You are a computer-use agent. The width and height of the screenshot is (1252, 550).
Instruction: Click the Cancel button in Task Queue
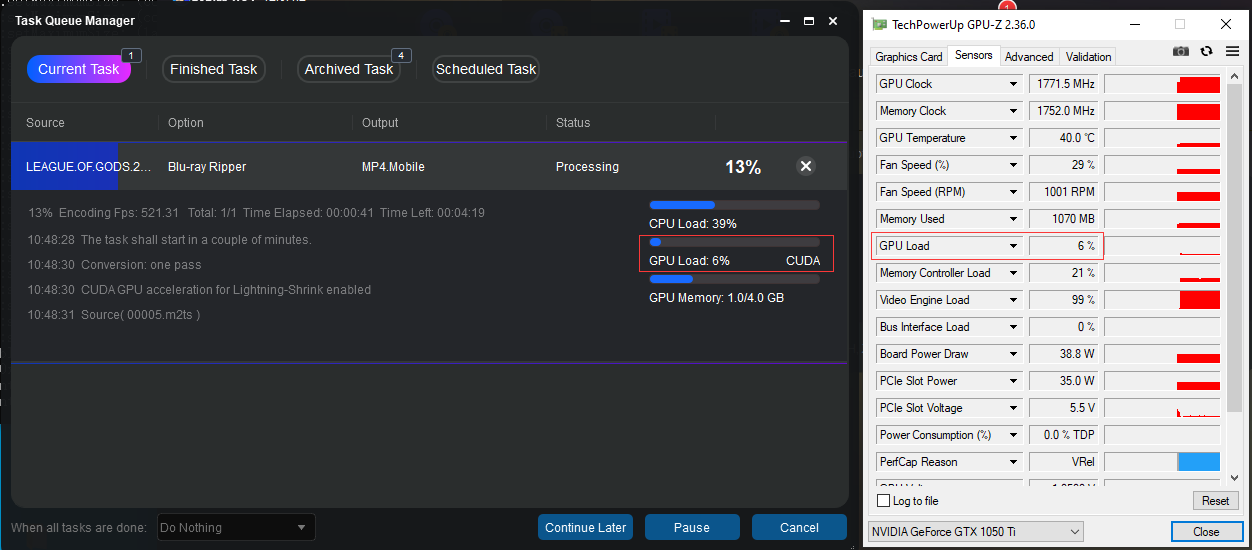click(800, 528)
